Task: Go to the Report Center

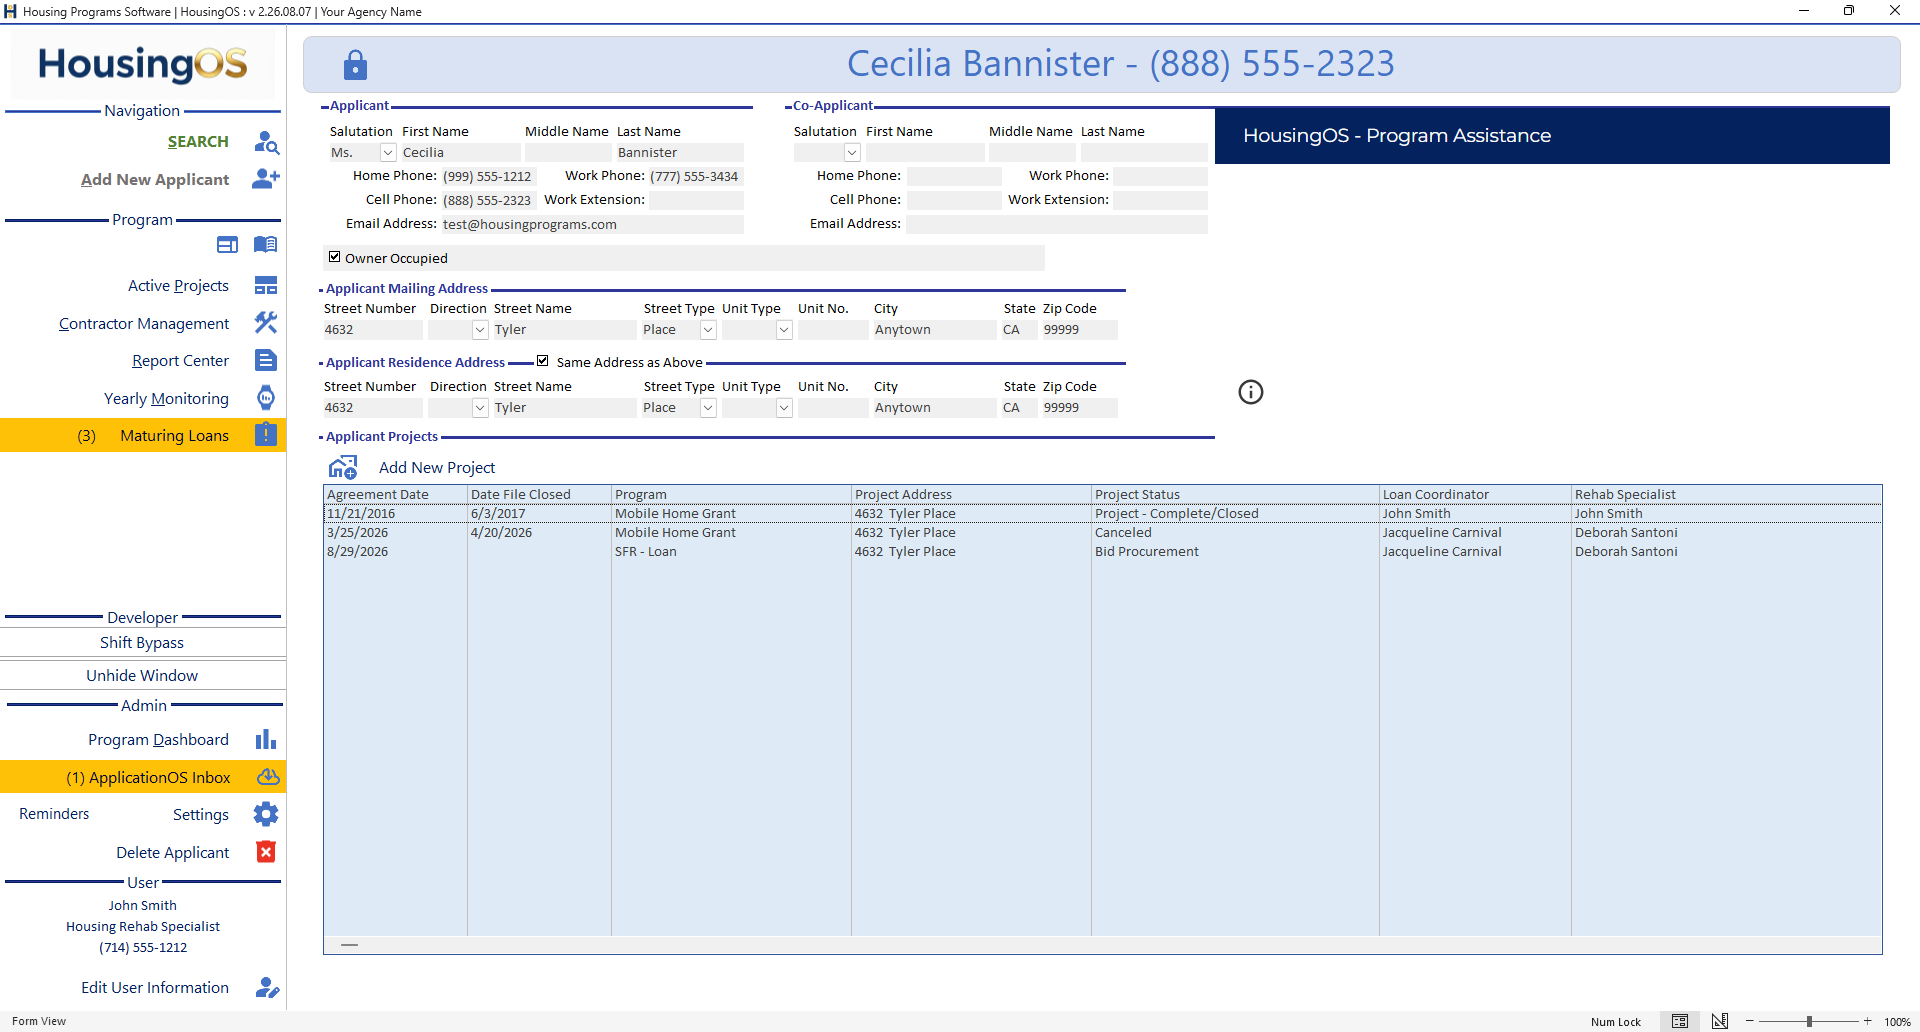Action: [180, 361]
